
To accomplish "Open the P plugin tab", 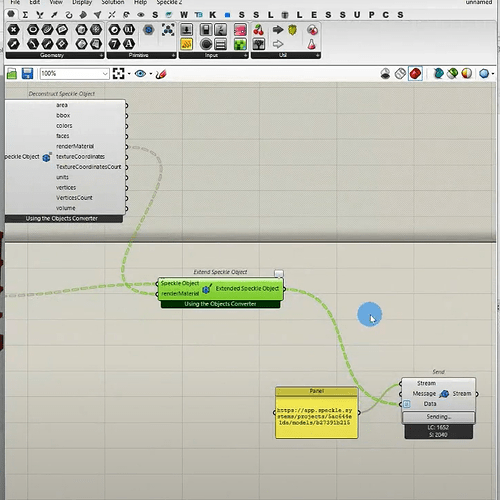I will (x=371, y=15).
